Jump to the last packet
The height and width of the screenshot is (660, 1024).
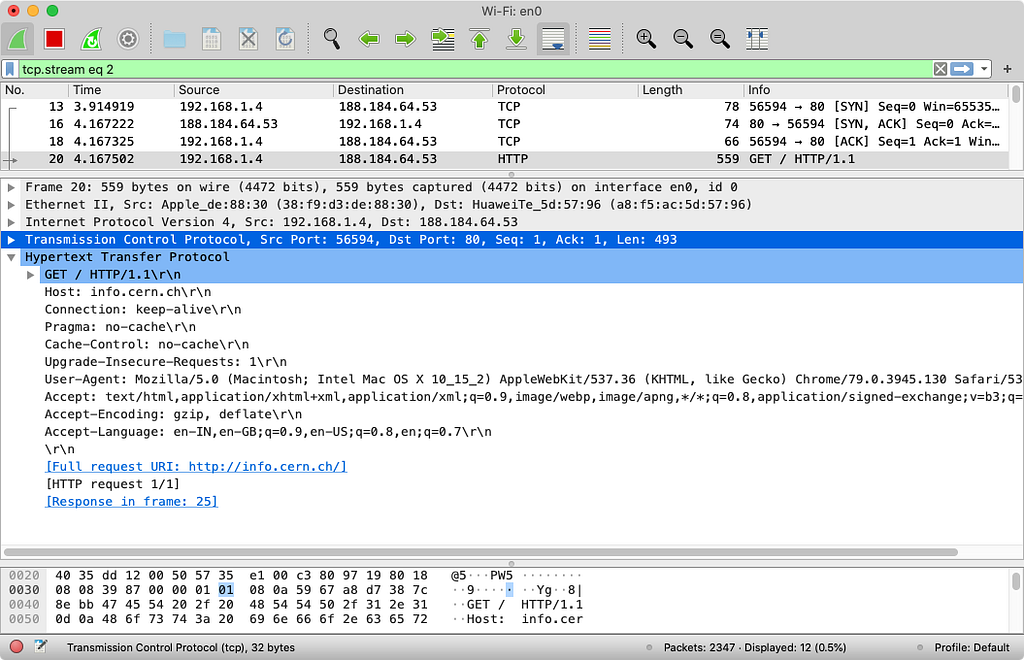tap(517, 39)
